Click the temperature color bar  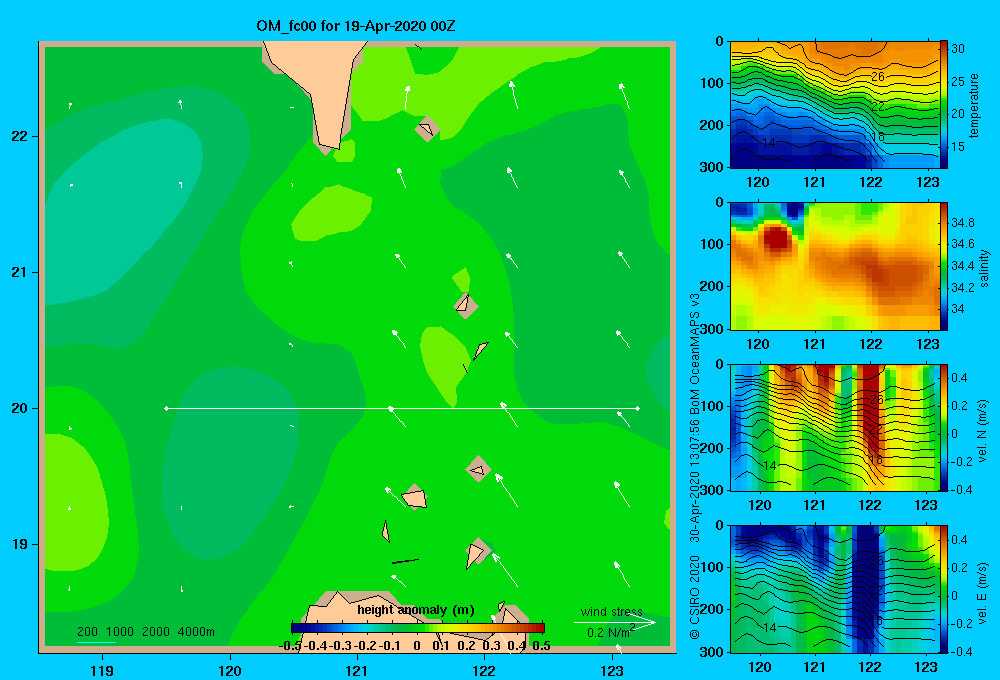click(x=944, y=105)
